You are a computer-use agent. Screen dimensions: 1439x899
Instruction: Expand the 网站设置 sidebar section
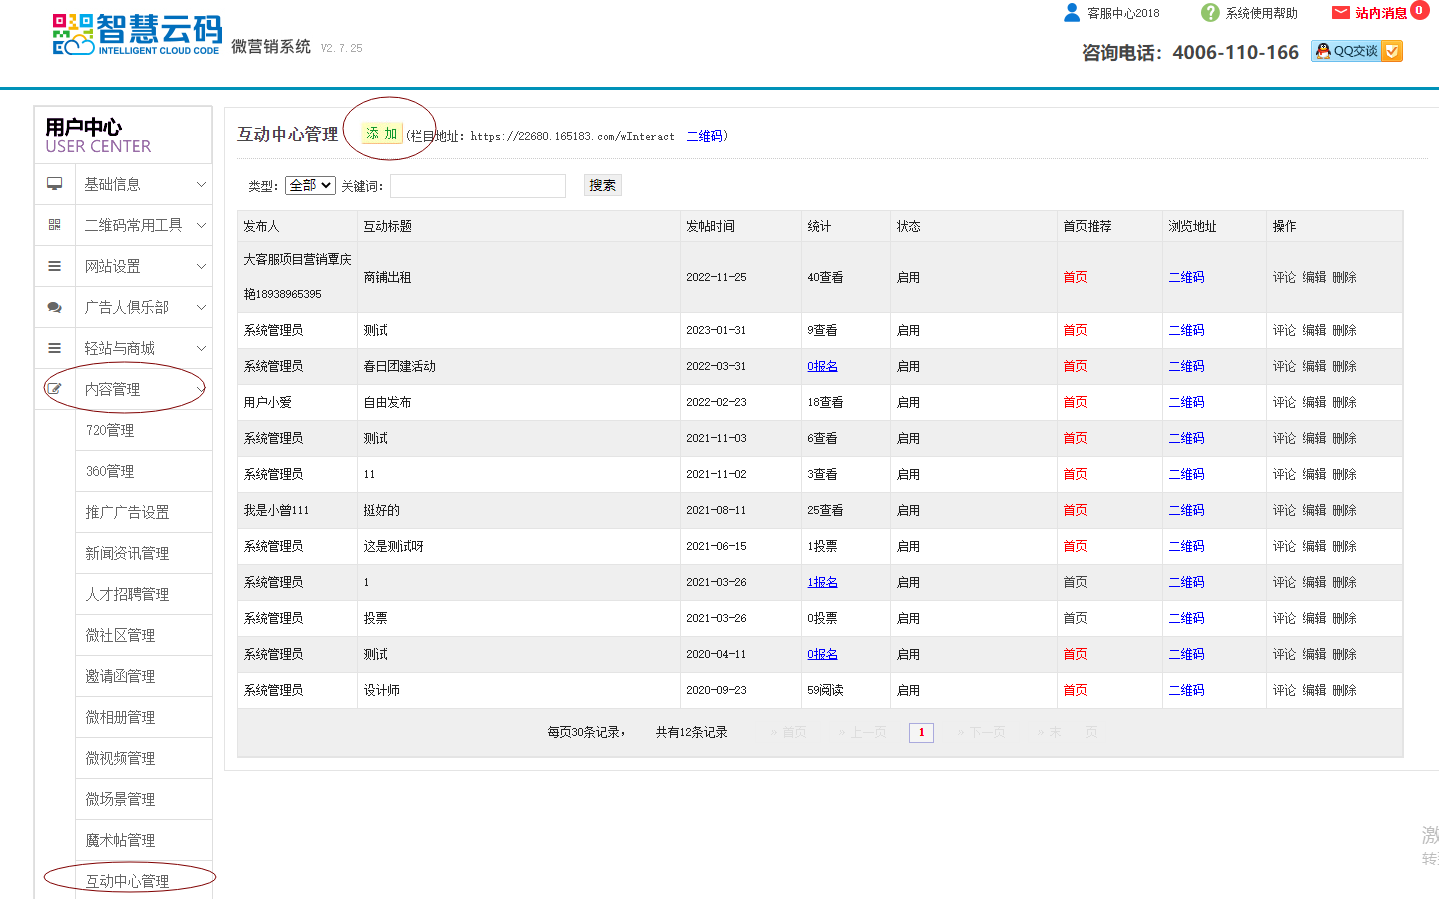pyautogui.click(x=200, y=266)
